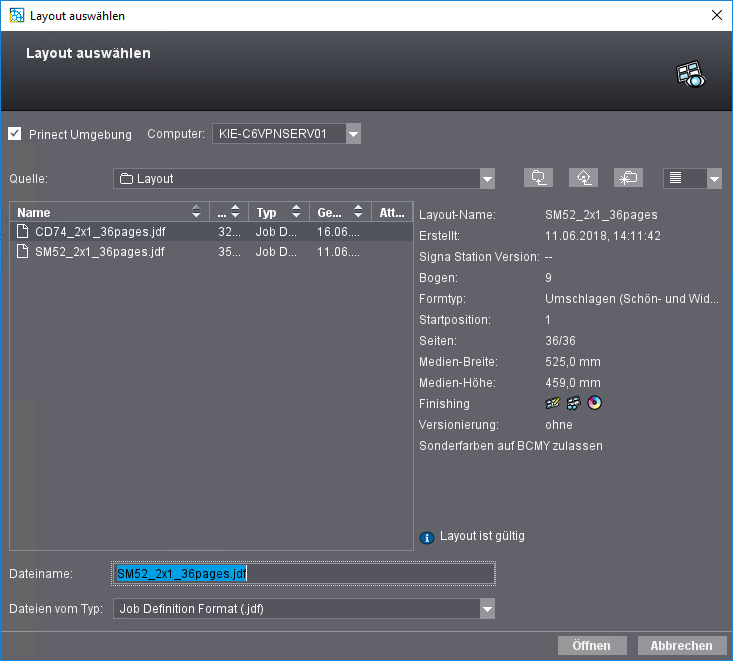
Task: Click the Dateiname input field
Action: click(303, 574)
